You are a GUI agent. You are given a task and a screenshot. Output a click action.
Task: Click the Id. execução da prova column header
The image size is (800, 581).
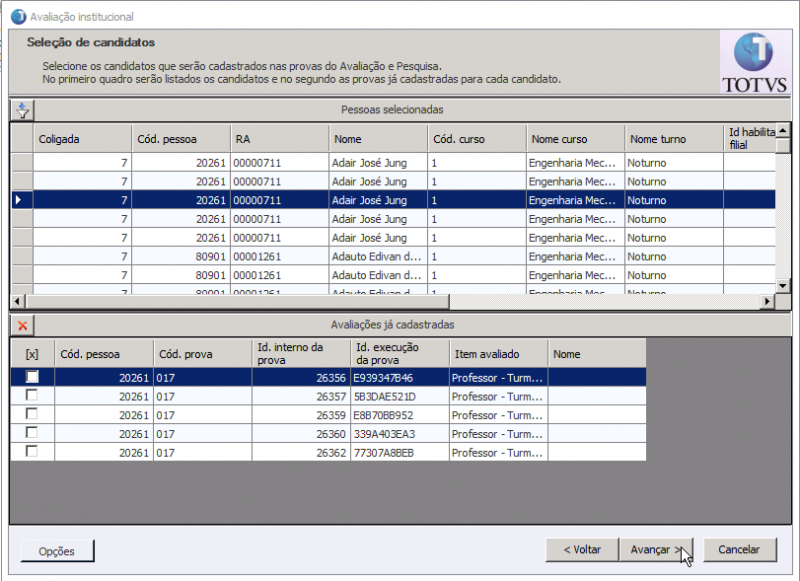coord(390,353)
